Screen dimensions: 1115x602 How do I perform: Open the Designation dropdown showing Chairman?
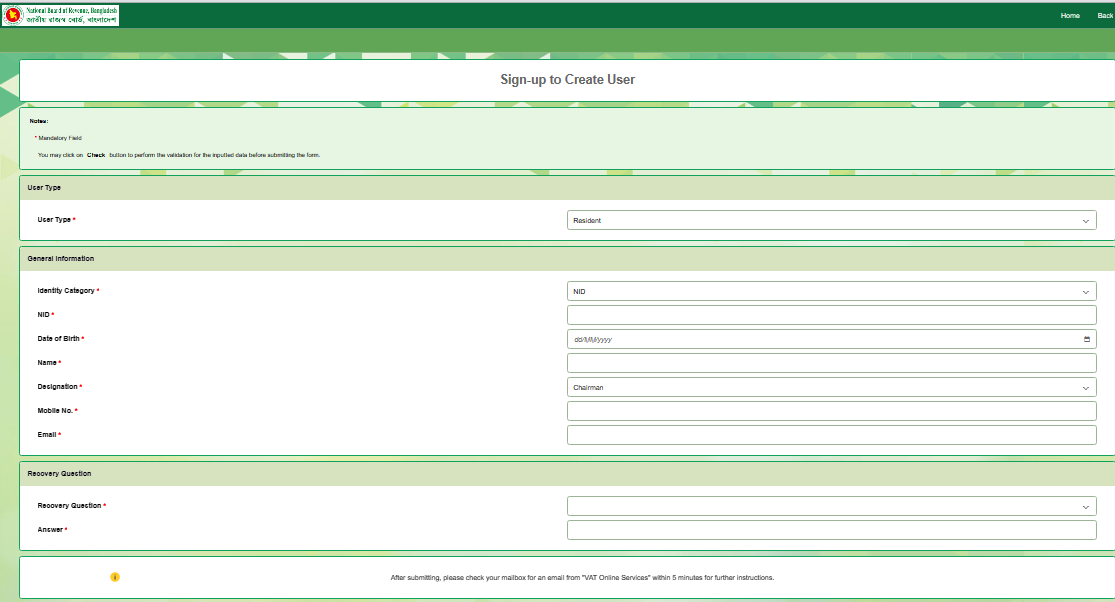pos(831,387)
